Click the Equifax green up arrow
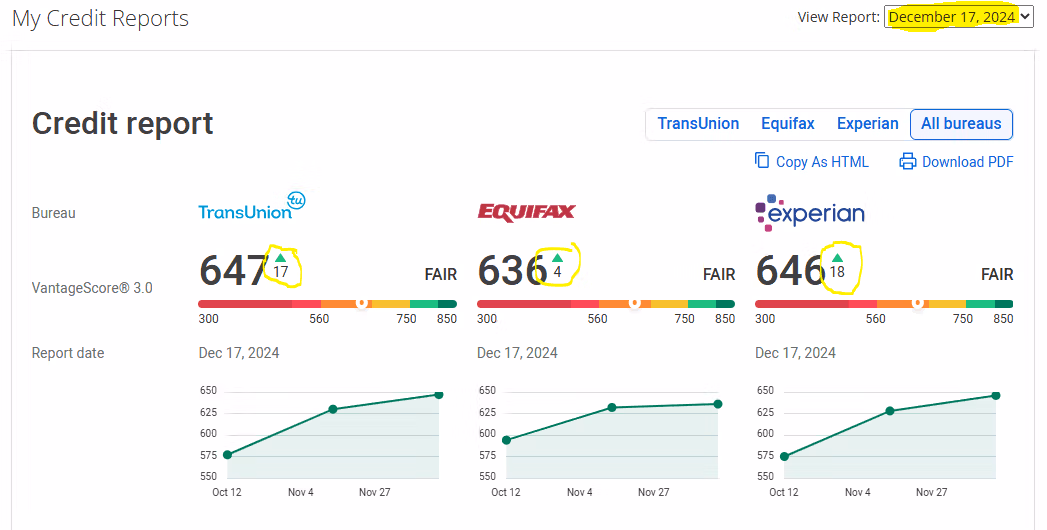The image size is (1047, 530). [558, 258]
